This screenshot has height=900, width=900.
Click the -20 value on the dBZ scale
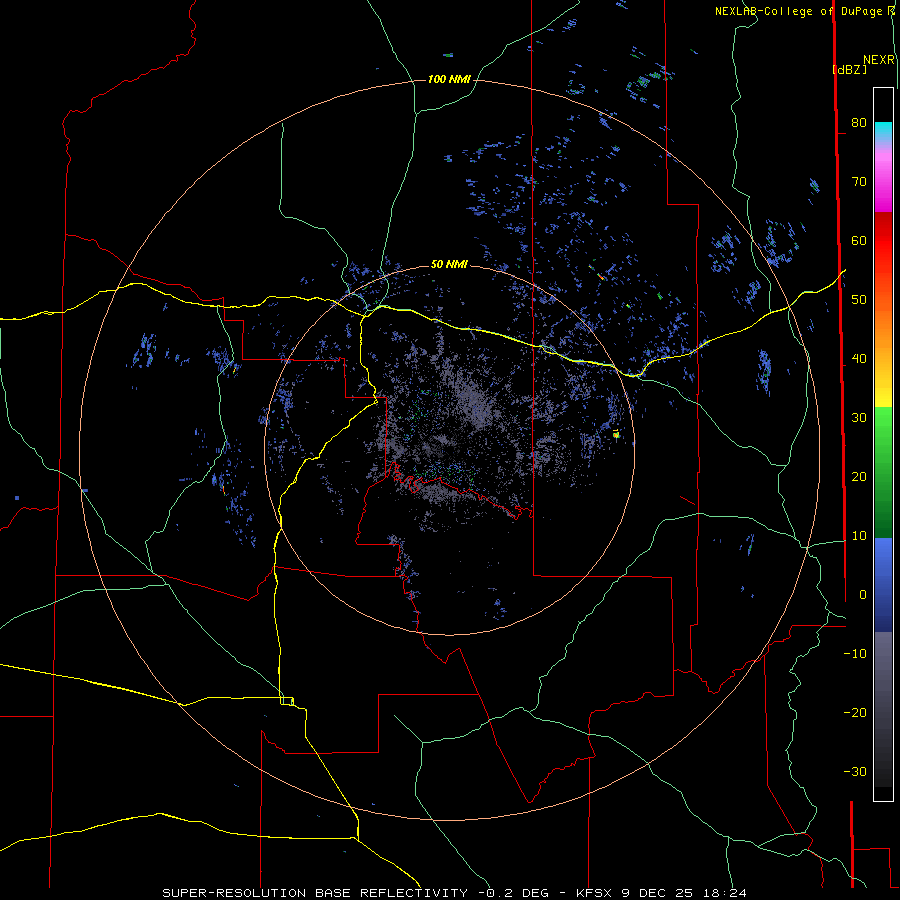coord(855,712)
